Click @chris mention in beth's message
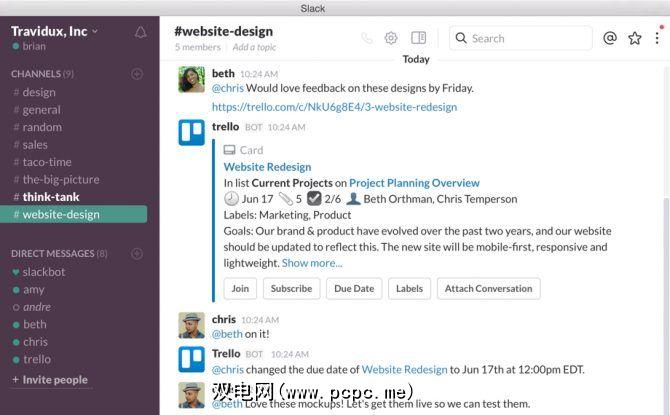 point(228,88)
